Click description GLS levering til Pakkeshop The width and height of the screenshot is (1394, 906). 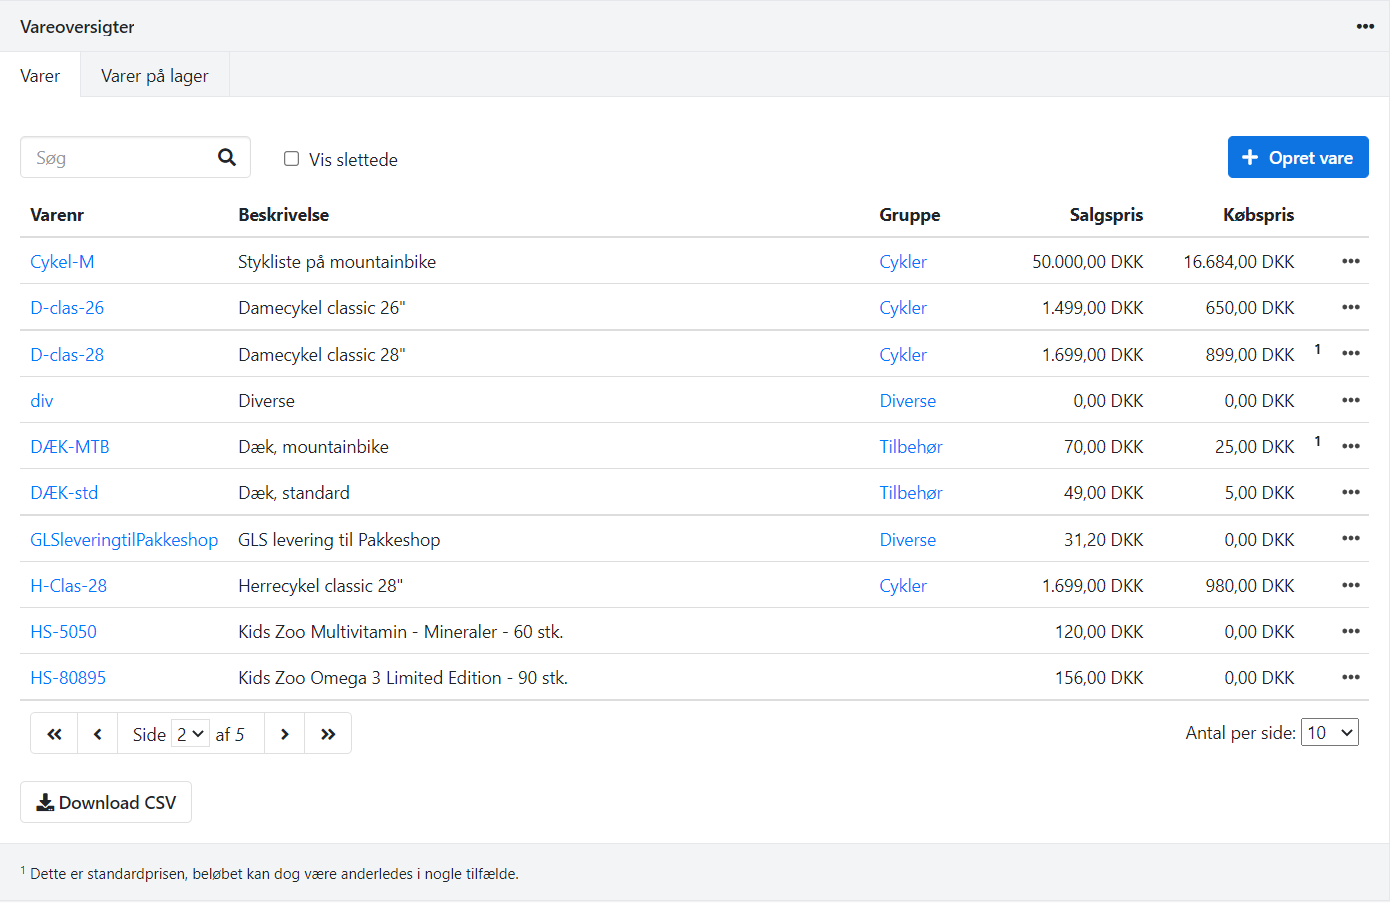tap(339, 540)
